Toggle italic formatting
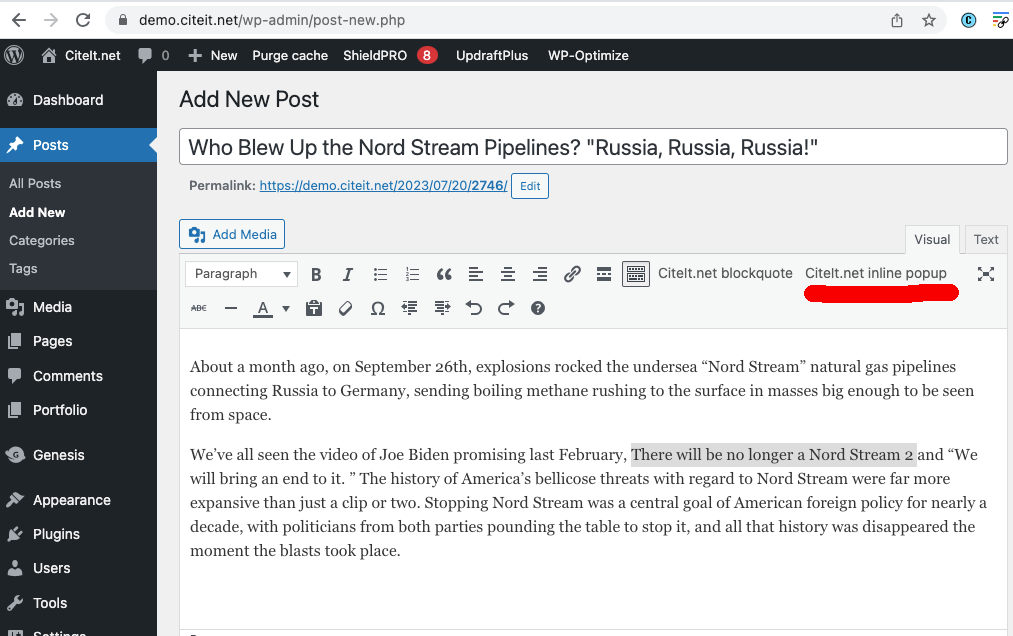1013x636 pixels. pyautogui.click(x=348, y=274)
